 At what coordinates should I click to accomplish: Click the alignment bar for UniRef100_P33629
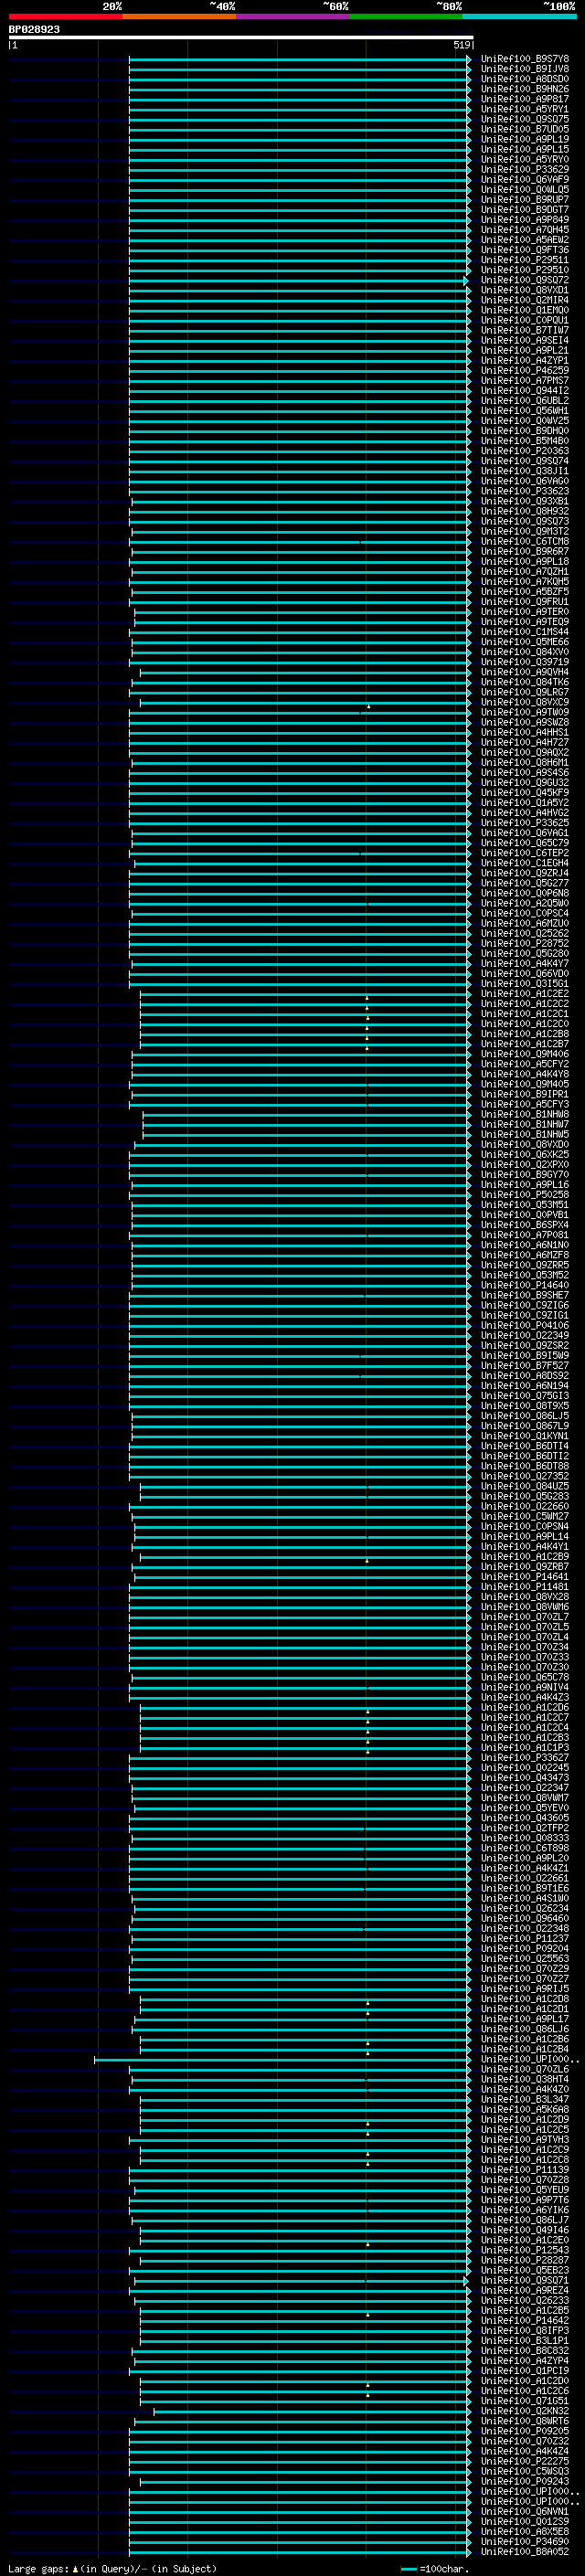click(299, 170)
